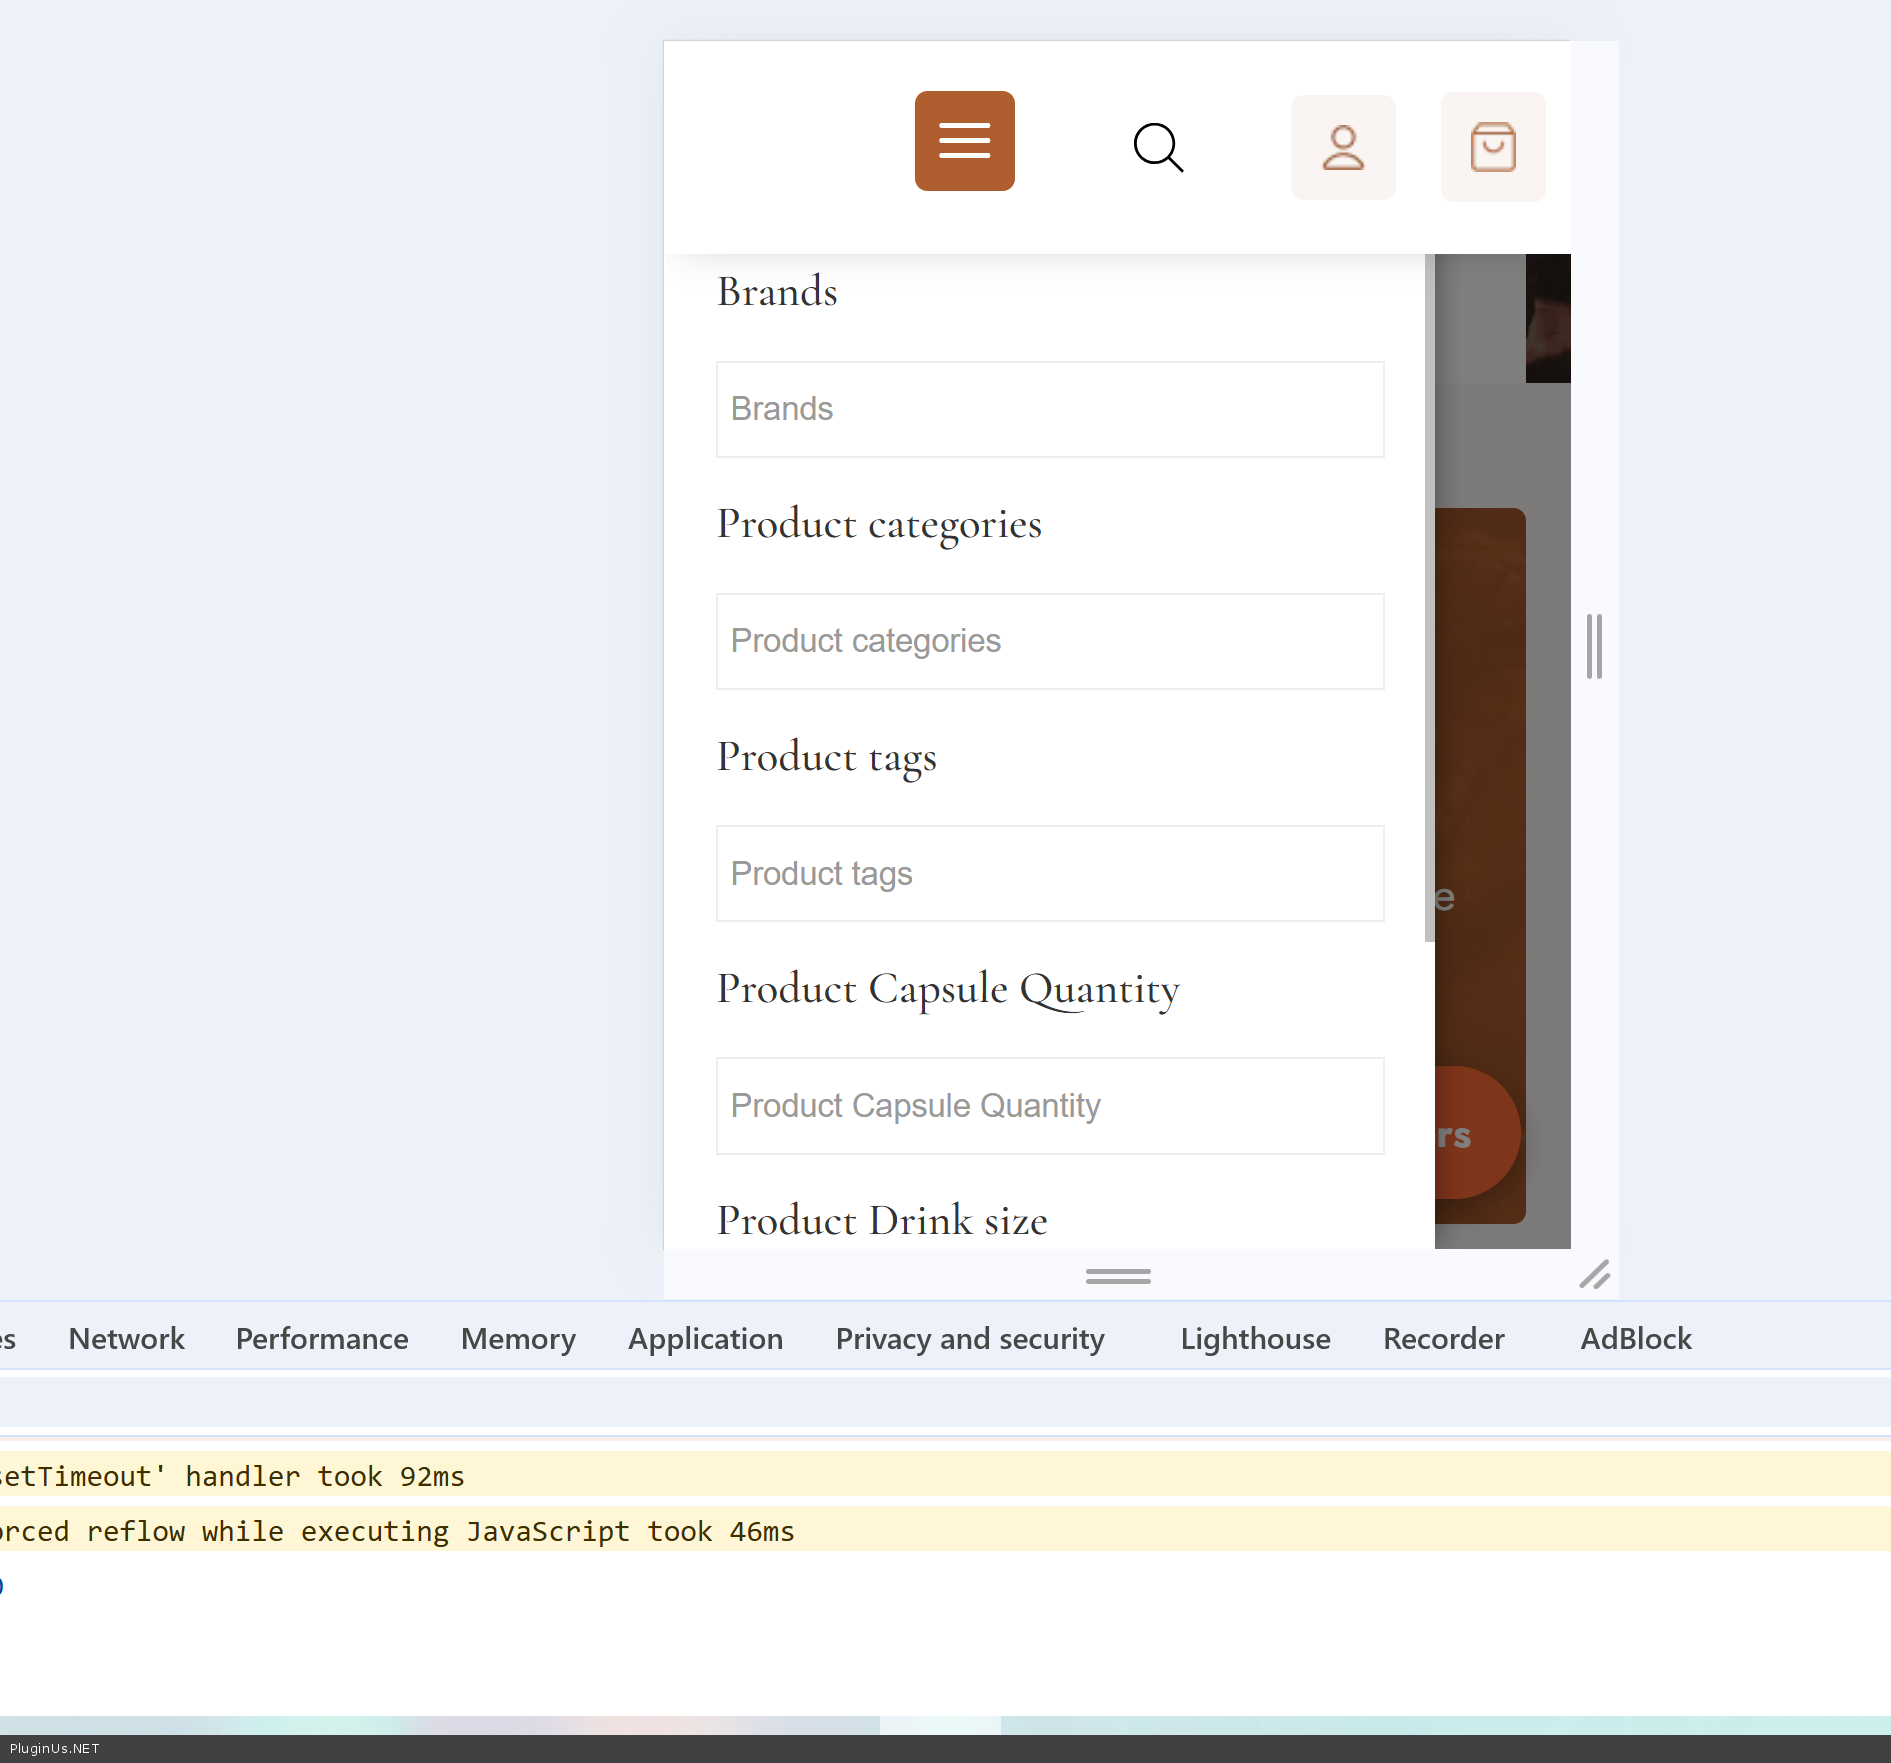The image size is (1891, 1763).
Task: Click the filter panel's vertical scrollbar
Action: [1429, 600]
